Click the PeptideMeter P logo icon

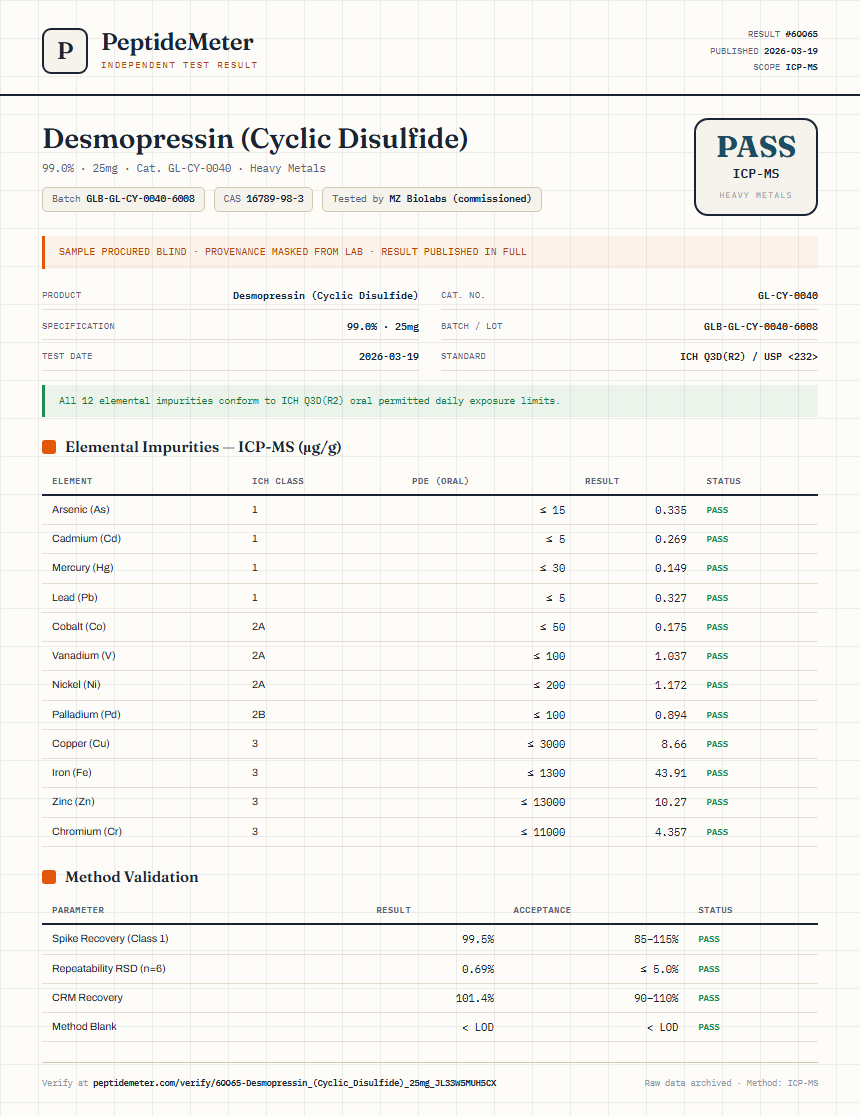pos(65,51)
